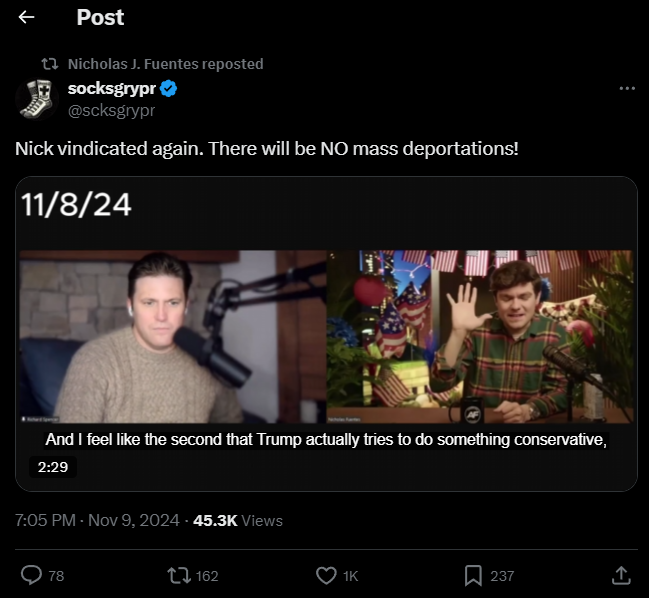The width and height of the screenshot is (649, 598).
Task: Click the blue verified badge
Action: [170, 89]
